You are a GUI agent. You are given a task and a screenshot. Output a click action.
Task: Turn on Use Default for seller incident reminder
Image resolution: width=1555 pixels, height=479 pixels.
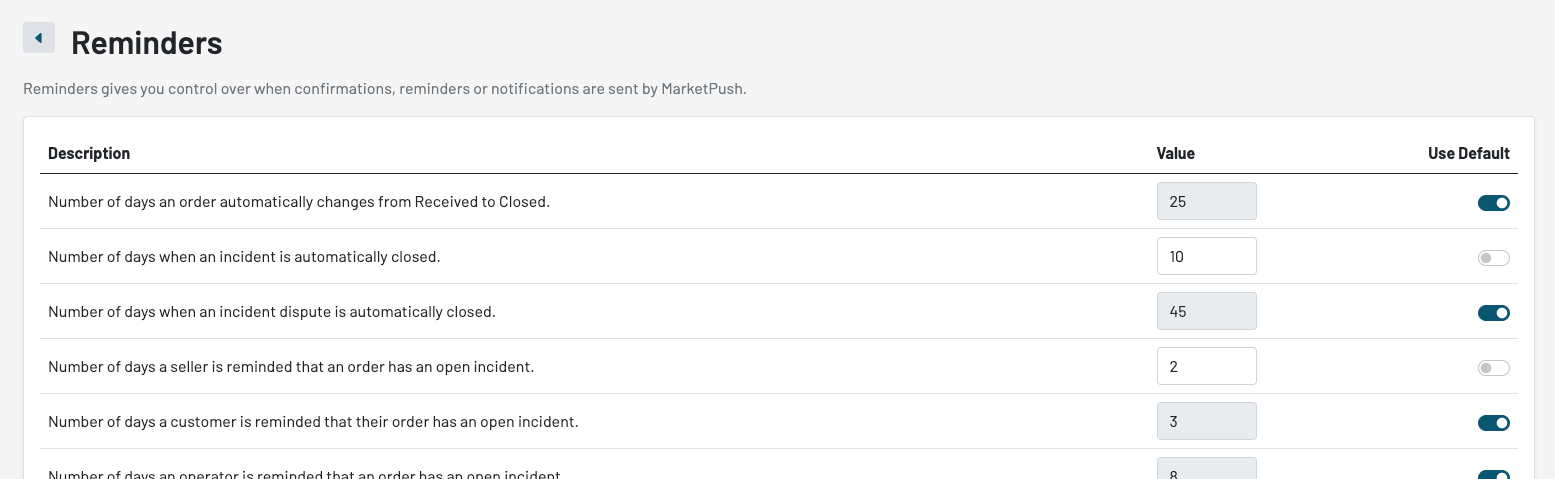tap(1493, 368)
